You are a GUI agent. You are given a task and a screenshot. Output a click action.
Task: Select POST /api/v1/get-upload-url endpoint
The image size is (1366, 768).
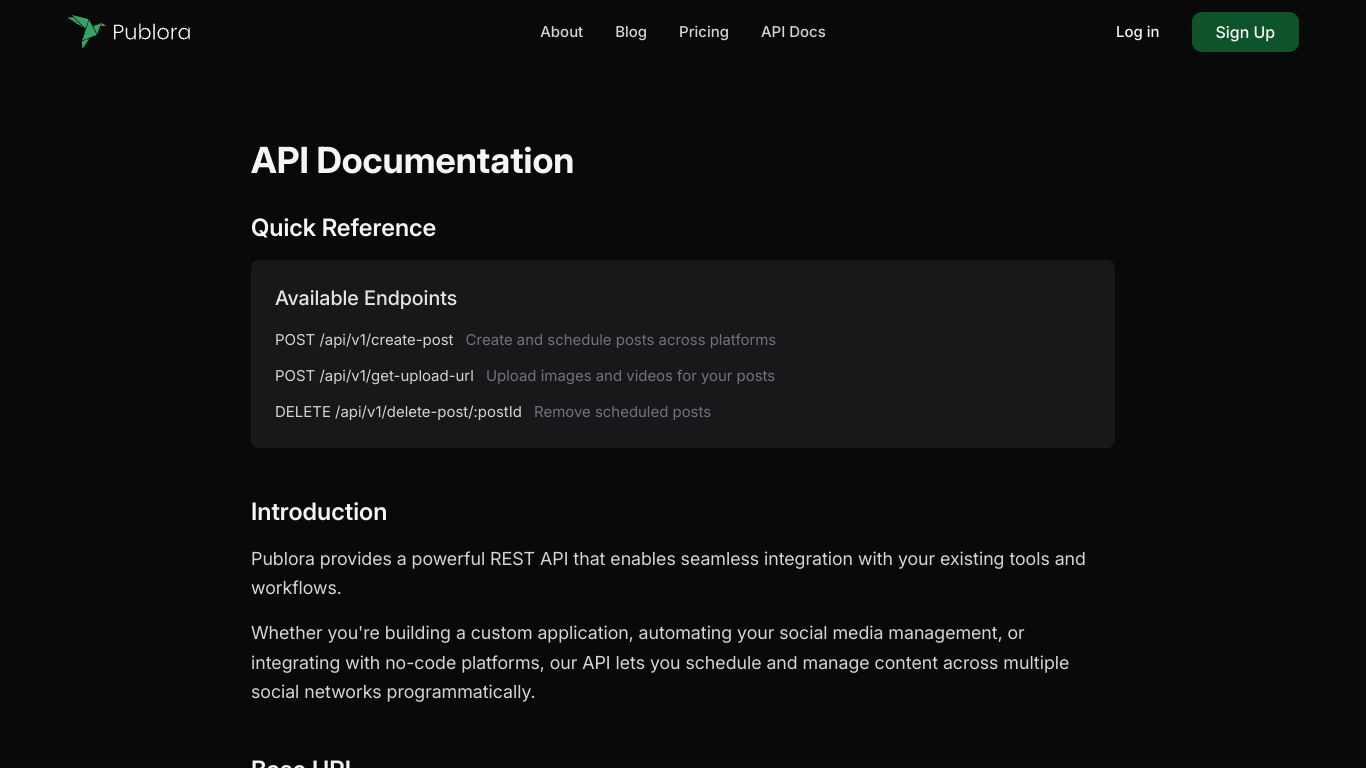click(x=374, y=376)
